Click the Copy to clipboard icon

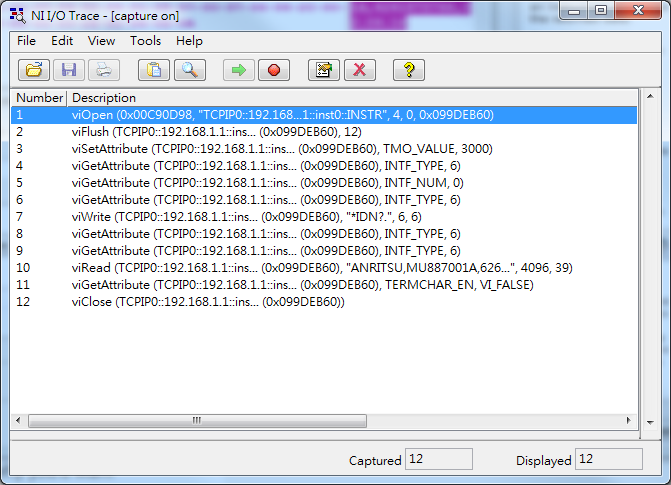154,70
